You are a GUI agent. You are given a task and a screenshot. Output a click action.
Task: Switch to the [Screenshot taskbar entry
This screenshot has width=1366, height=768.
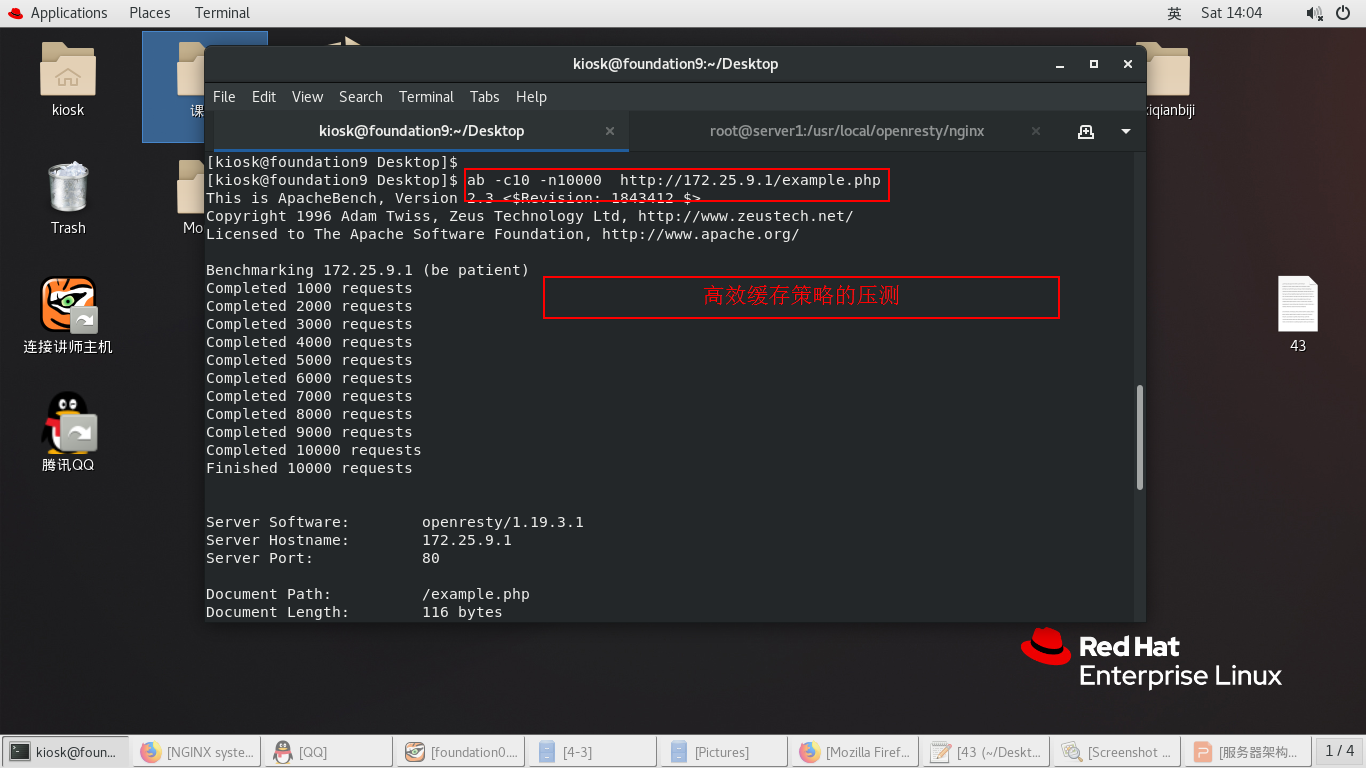tap(1116, 752)
